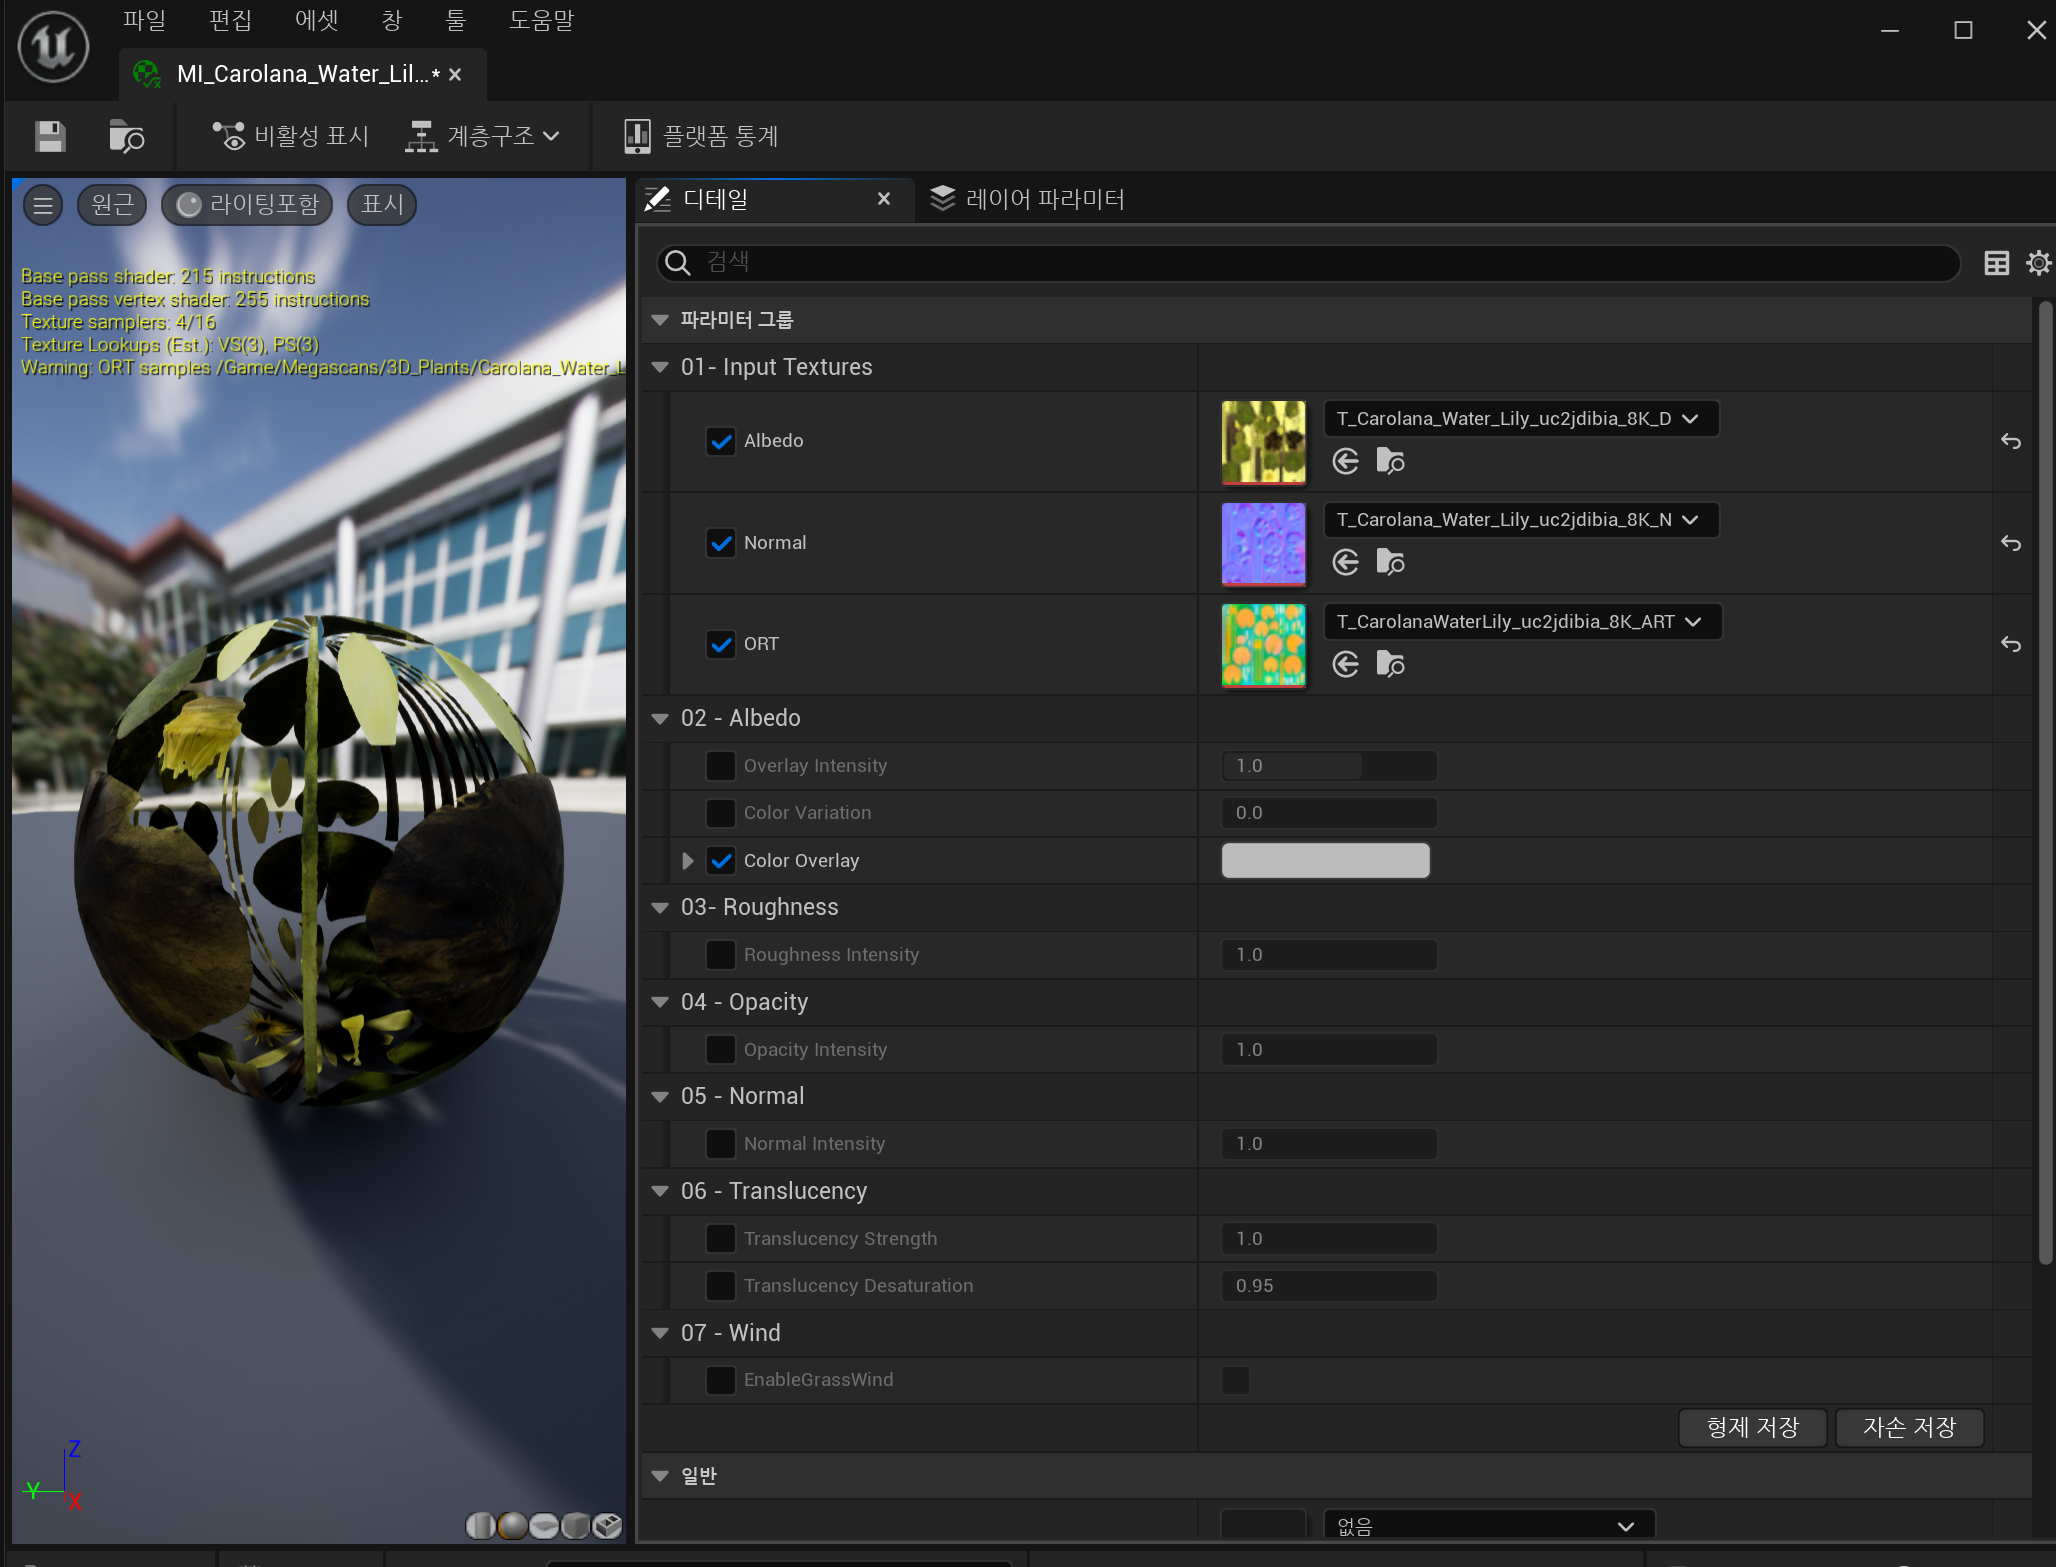Open the Albedo texture asset dropdown
This screenshot has width=2056, height=1567.
(1521, 419)
